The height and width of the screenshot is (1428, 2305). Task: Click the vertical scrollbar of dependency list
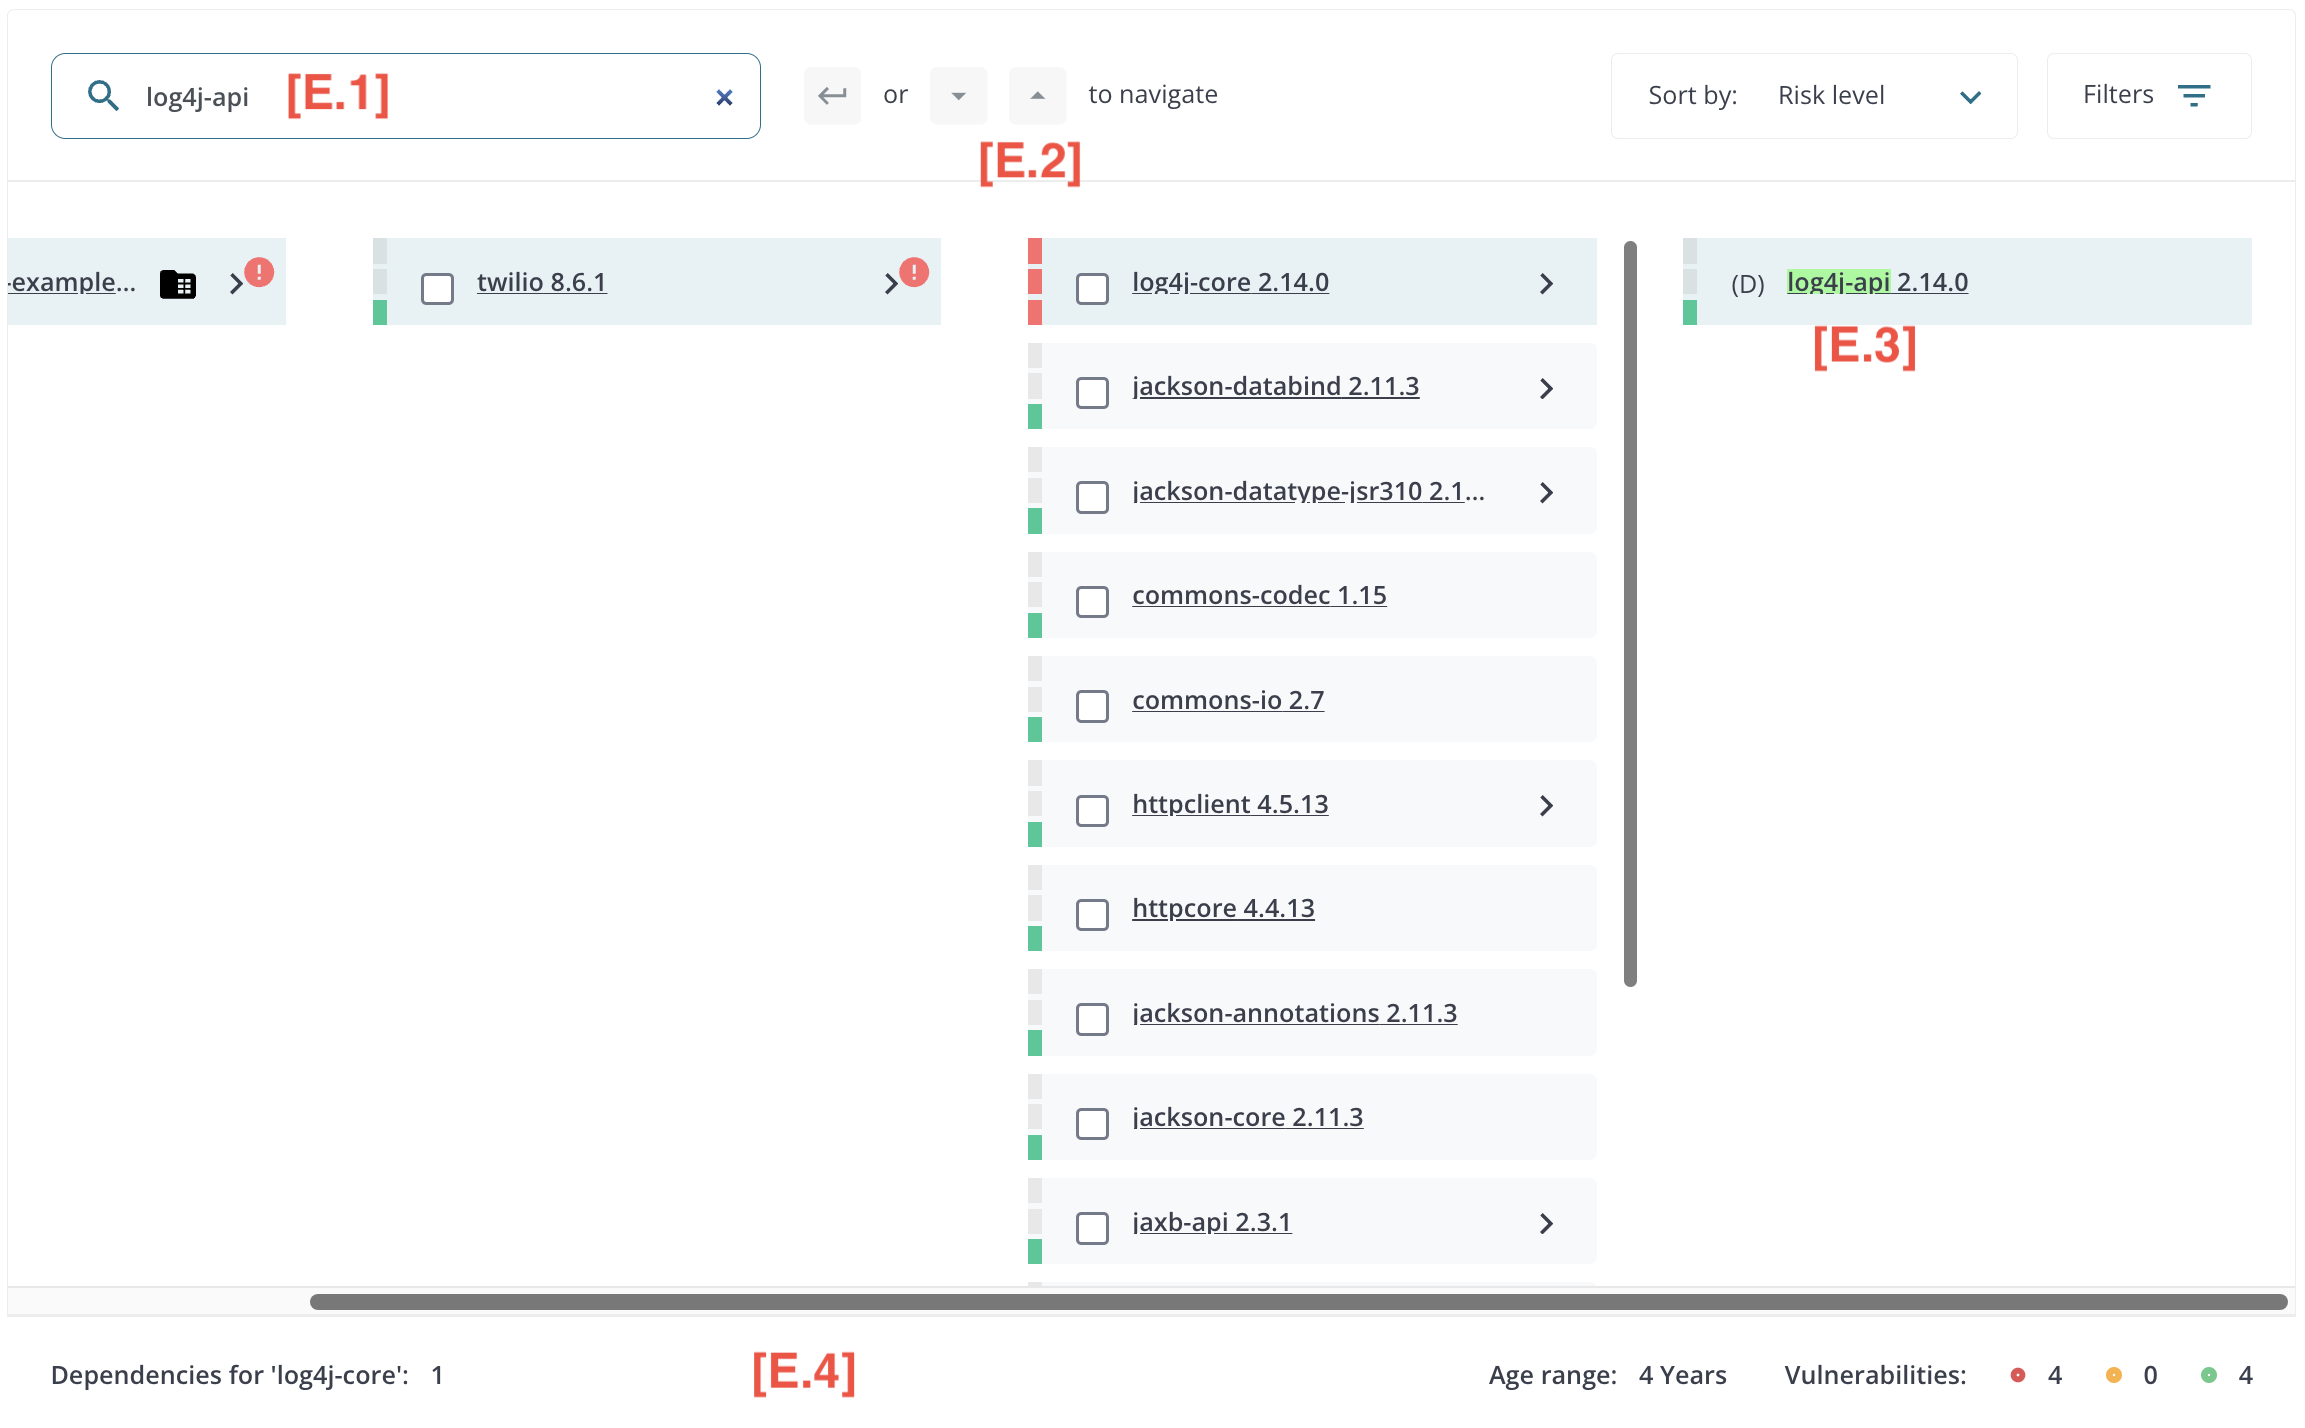pos(1630,614)
